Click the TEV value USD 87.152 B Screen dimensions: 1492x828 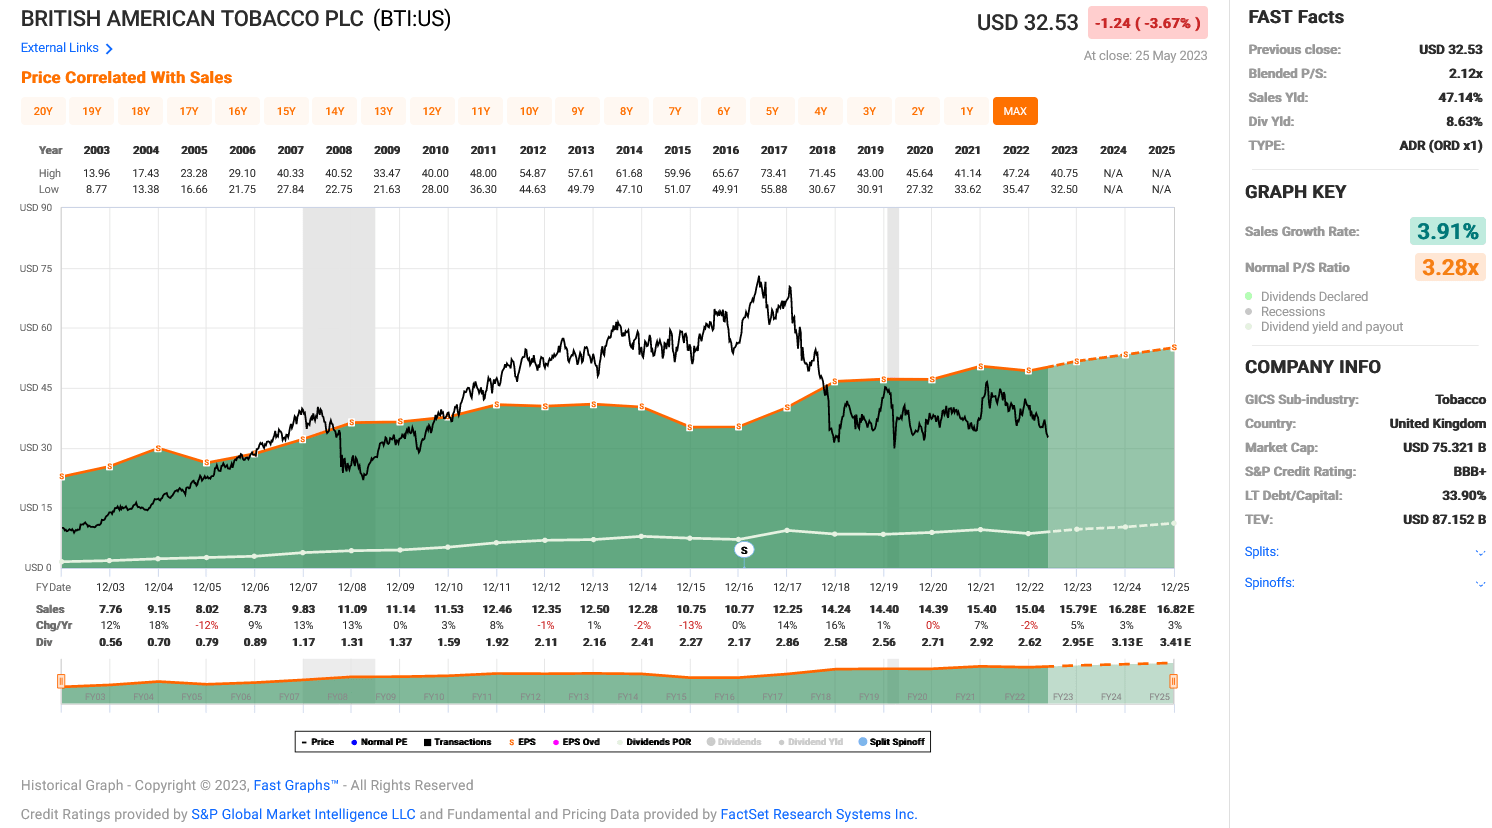1444,520
